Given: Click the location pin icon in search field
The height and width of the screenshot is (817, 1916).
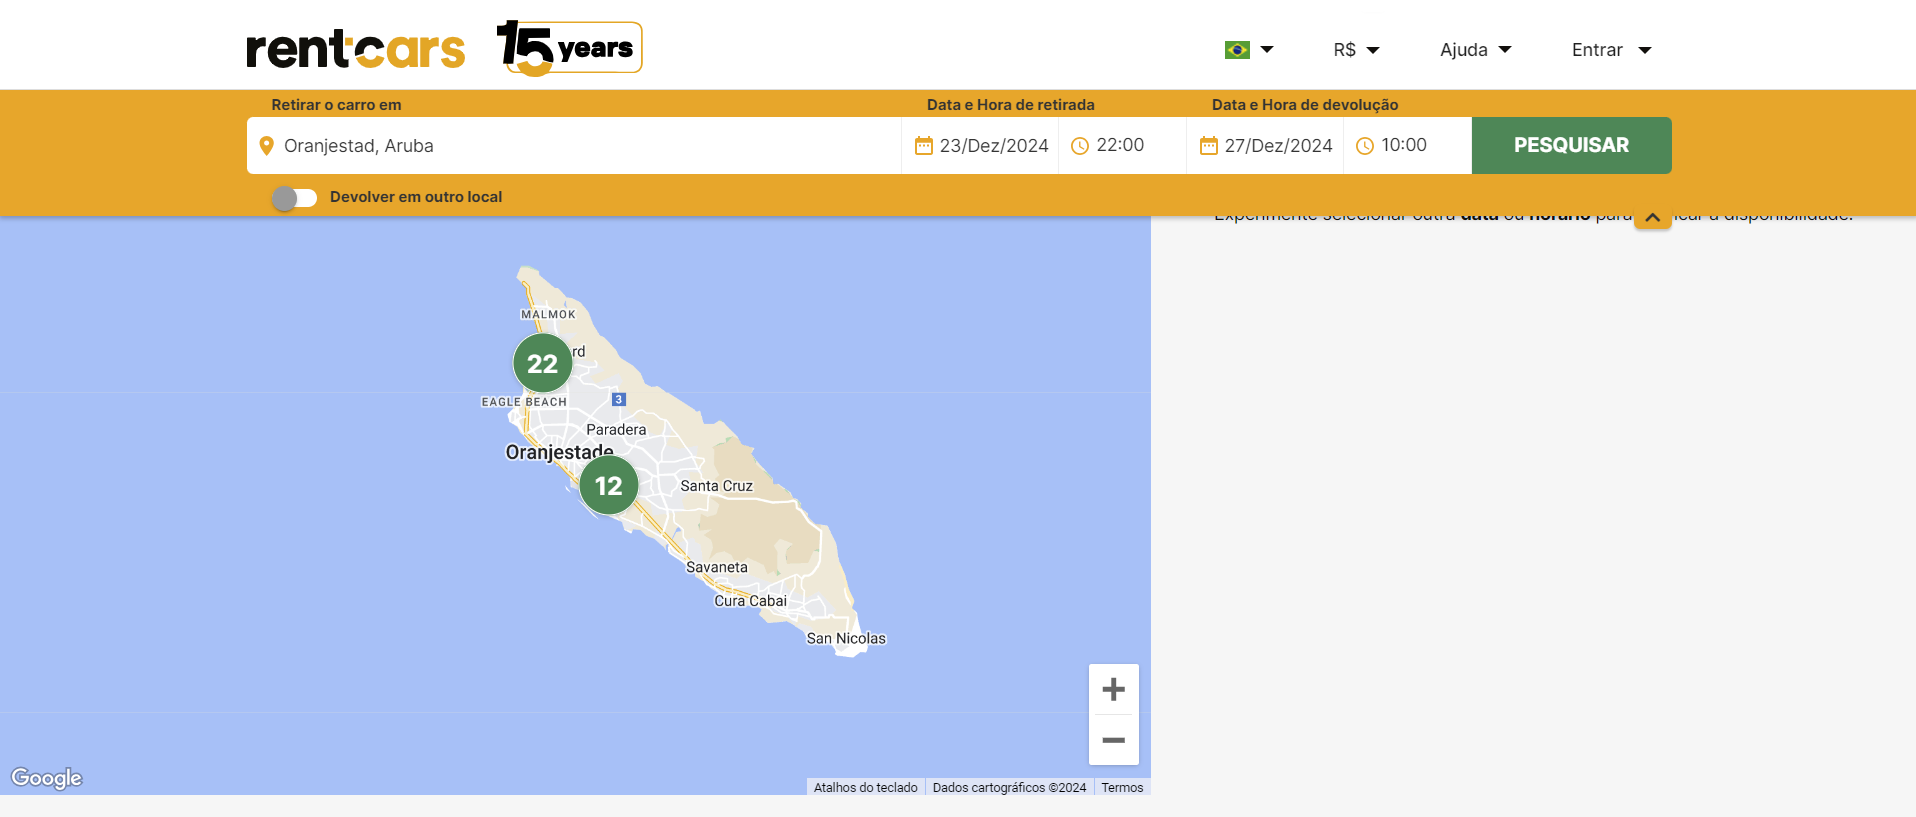Looking at the screenshot, I should pos(266,146).
